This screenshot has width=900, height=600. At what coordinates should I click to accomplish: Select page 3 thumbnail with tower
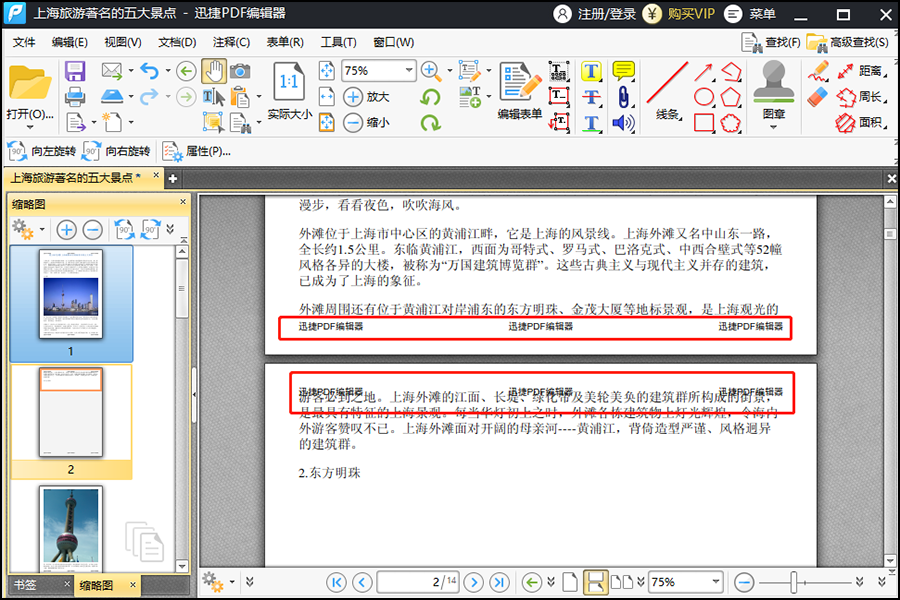click(71, 528)
